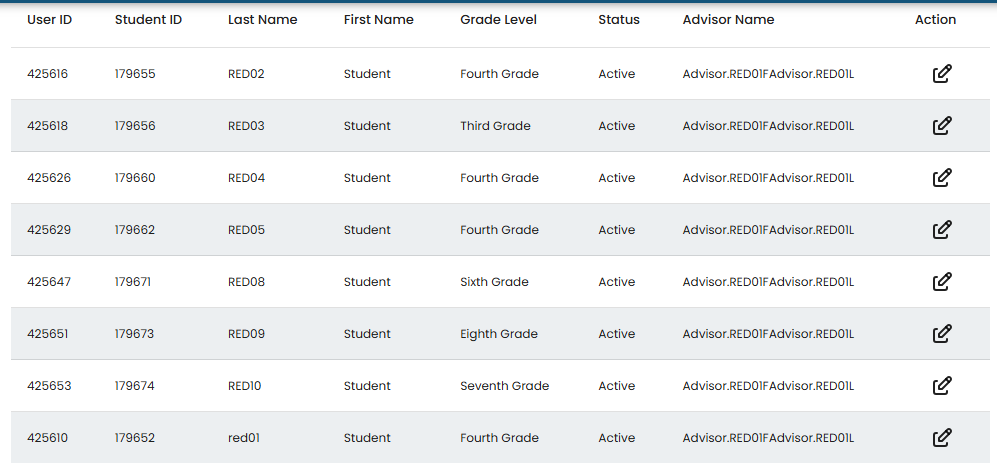Click the First Name column header
This screenshot has width=997, height=463.
pyautogui.click(x=378, y=20)
